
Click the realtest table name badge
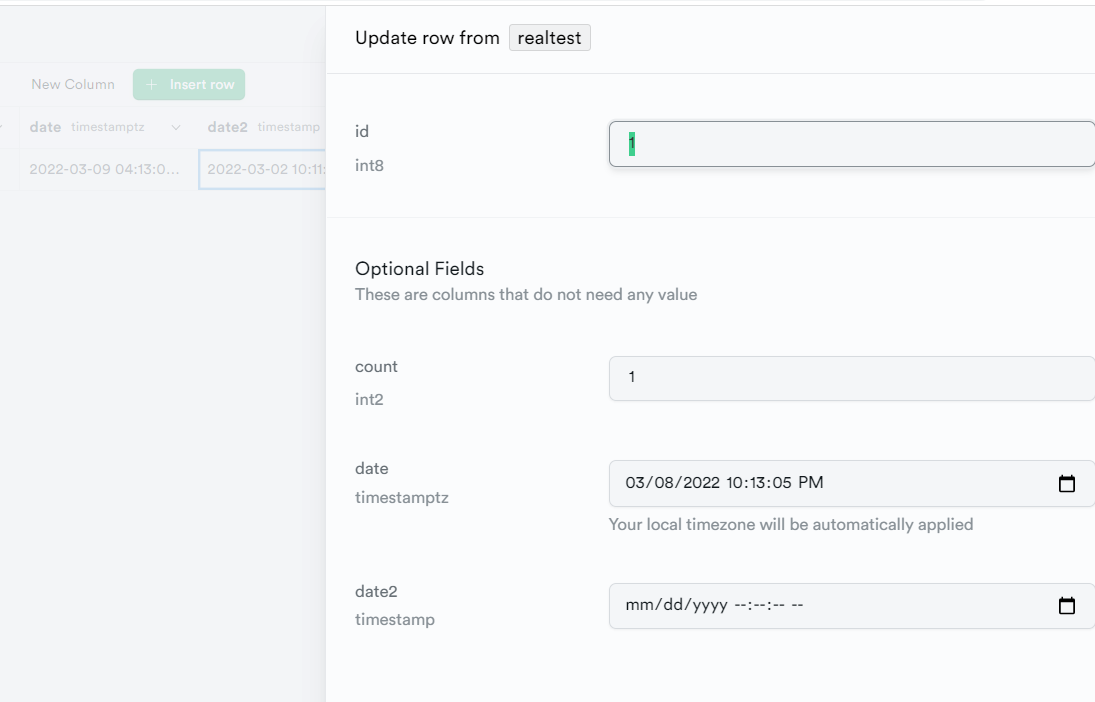click(x=550, y=38)
